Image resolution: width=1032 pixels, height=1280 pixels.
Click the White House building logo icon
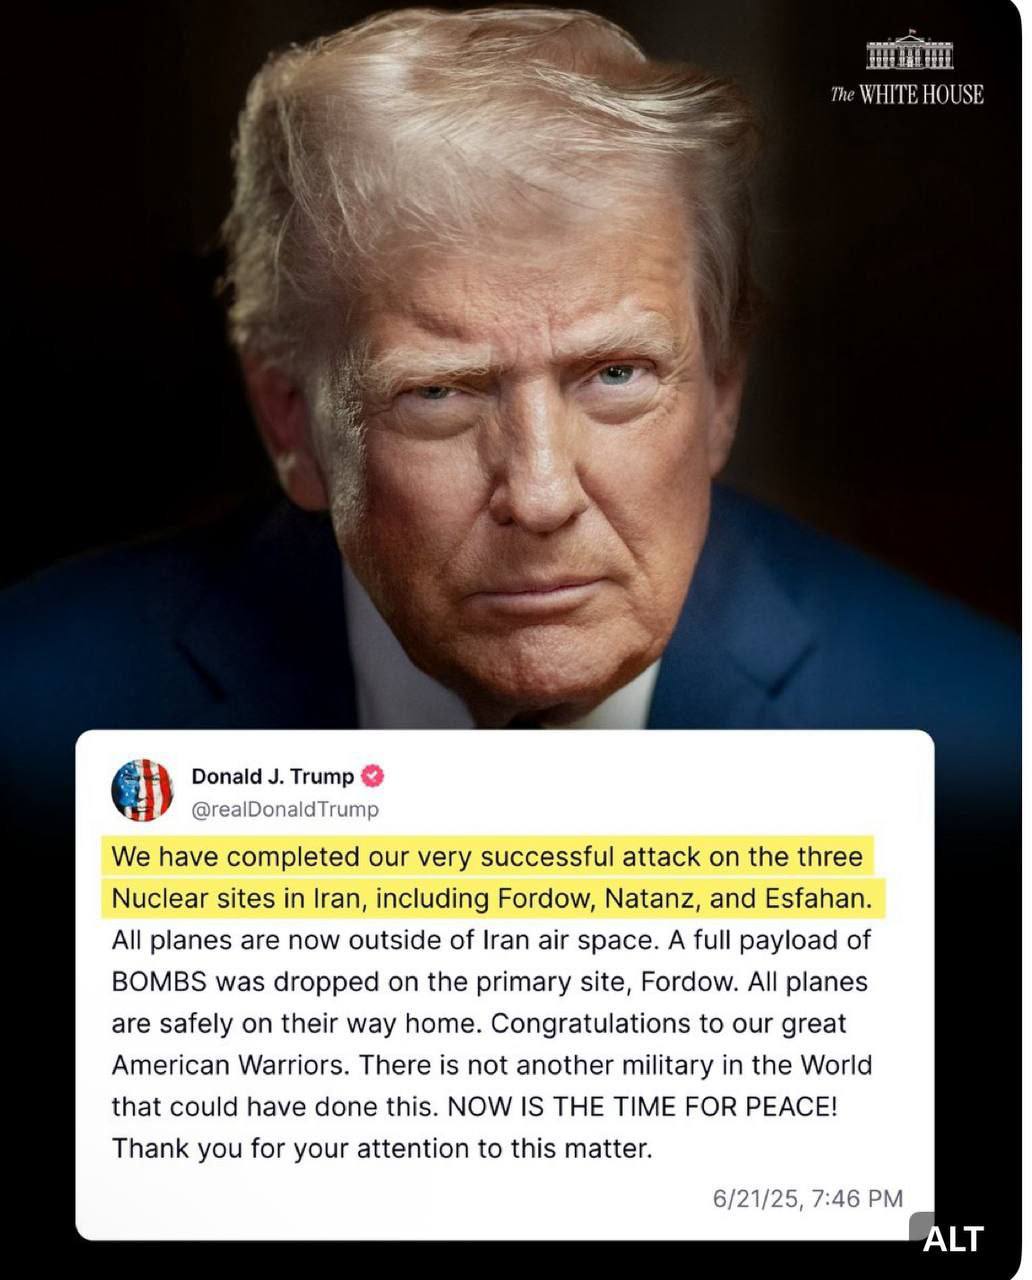tap(908, 50)
